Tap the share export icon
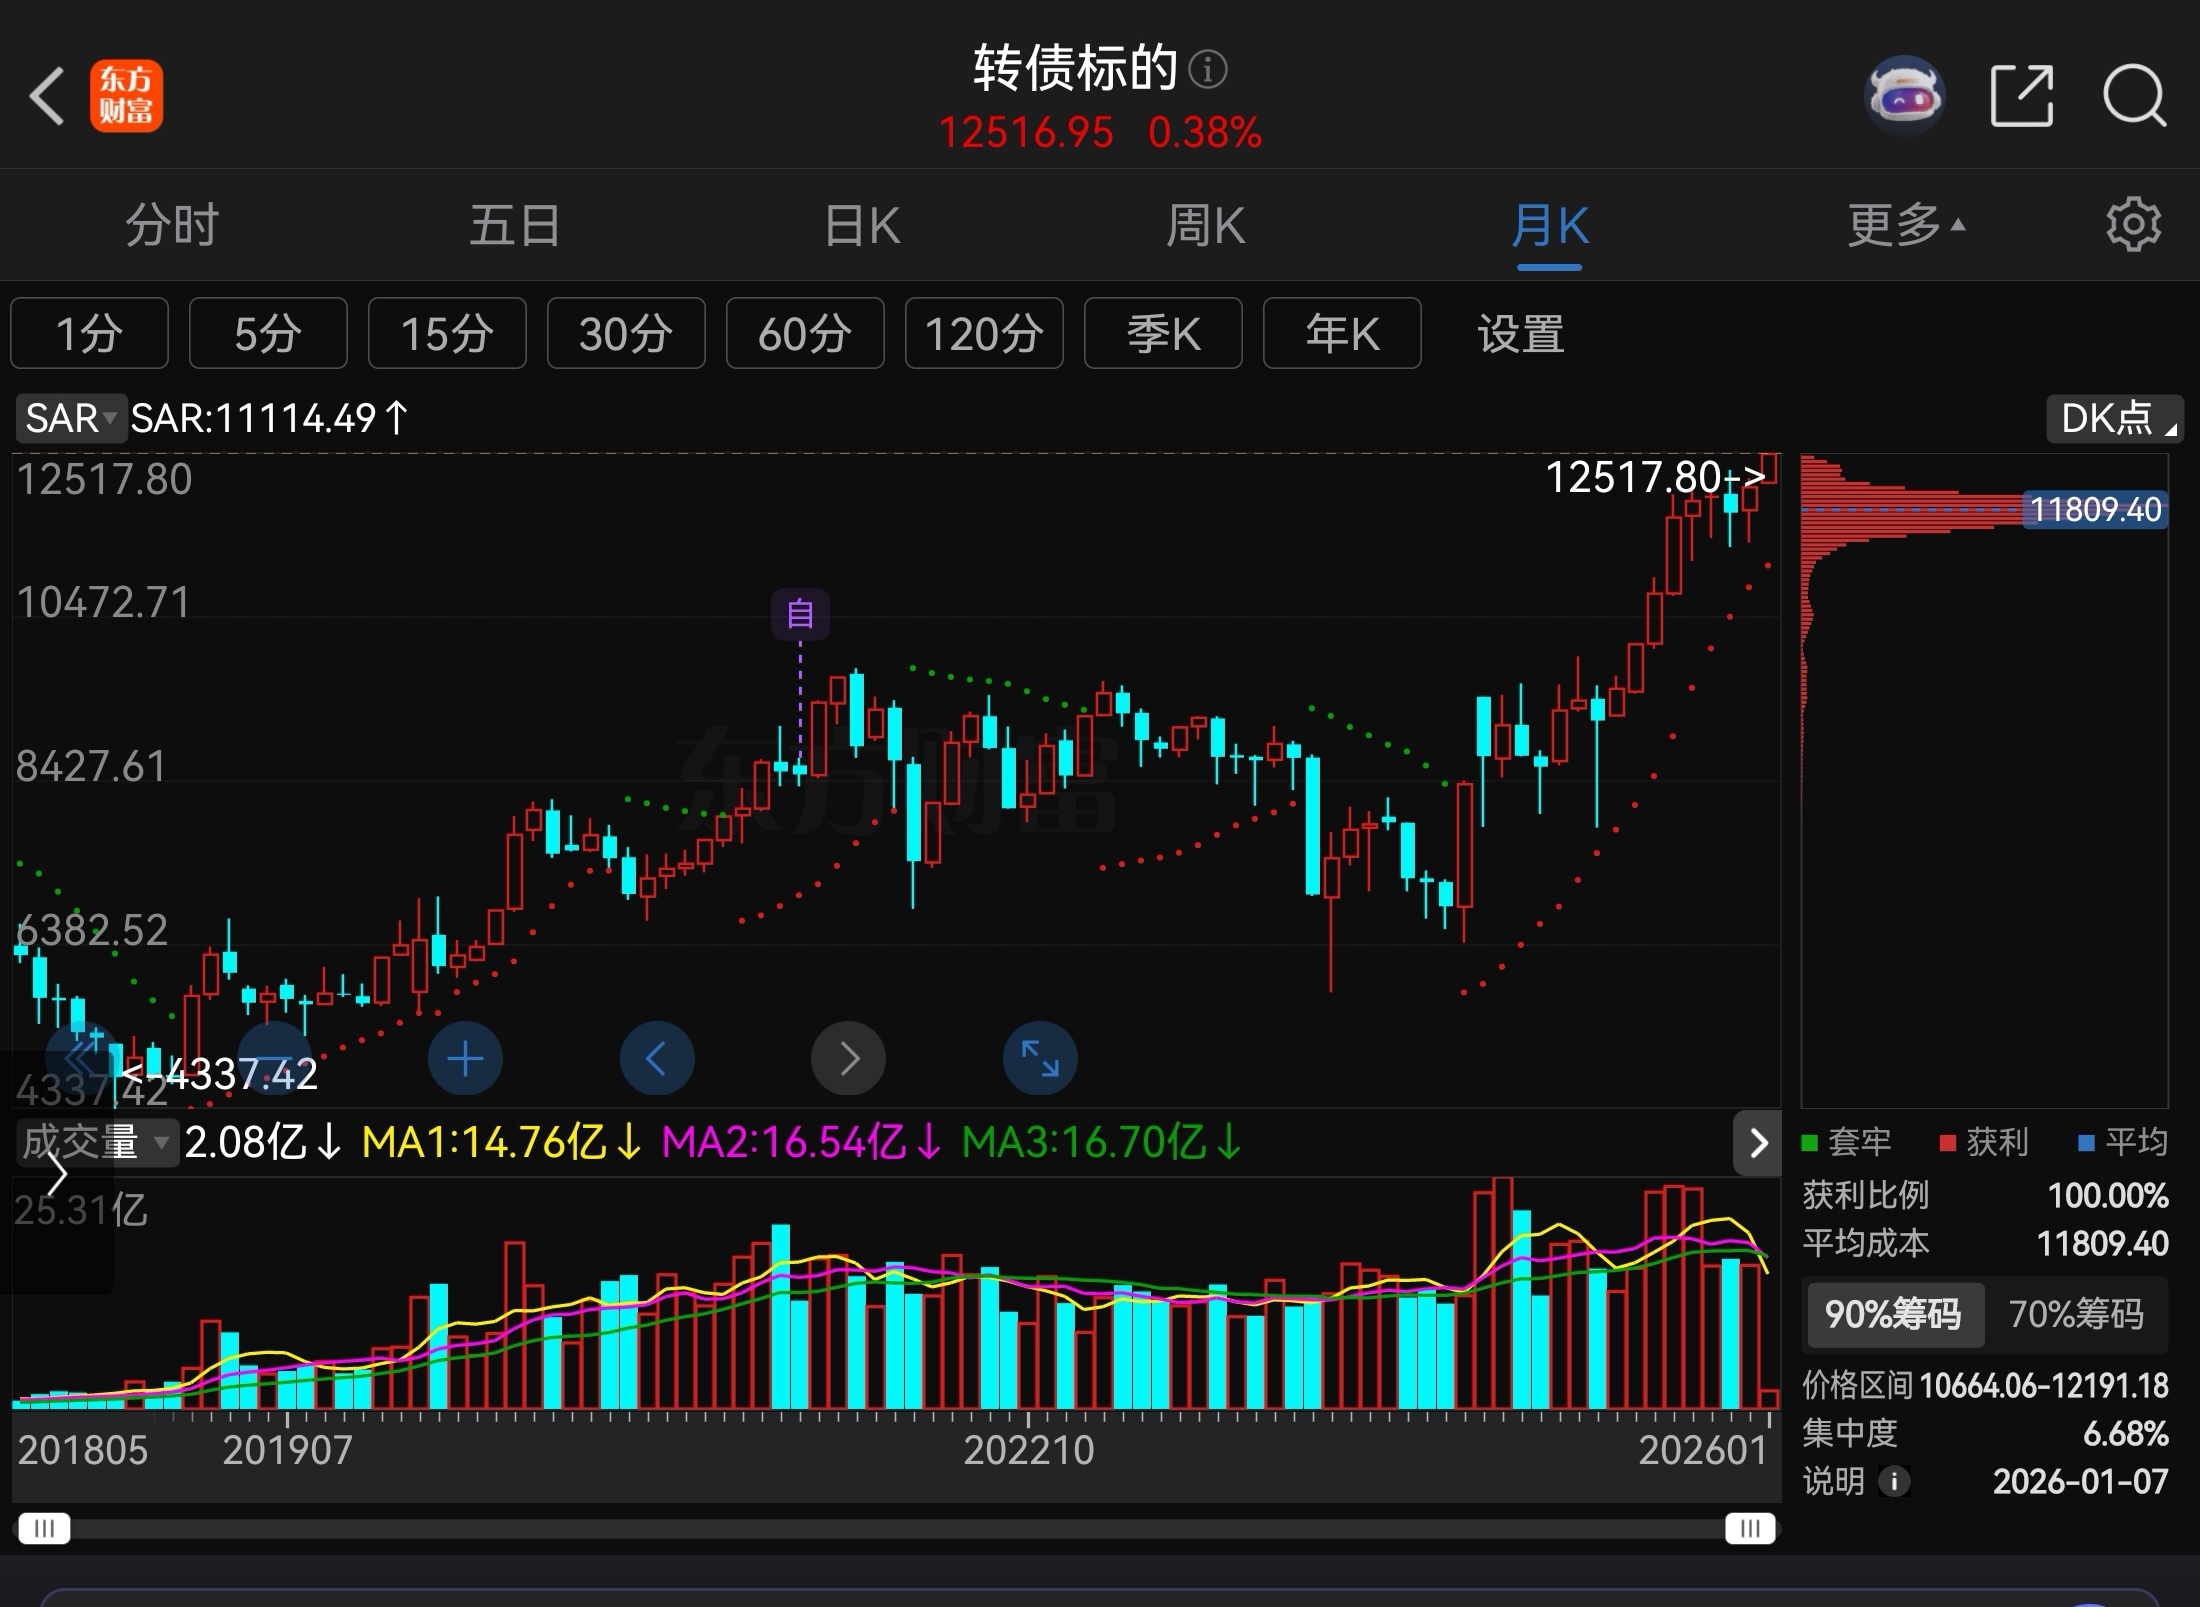The width and height of the screenshot is (2200, 1607). pyautogui.click(x=2021, y=97)
